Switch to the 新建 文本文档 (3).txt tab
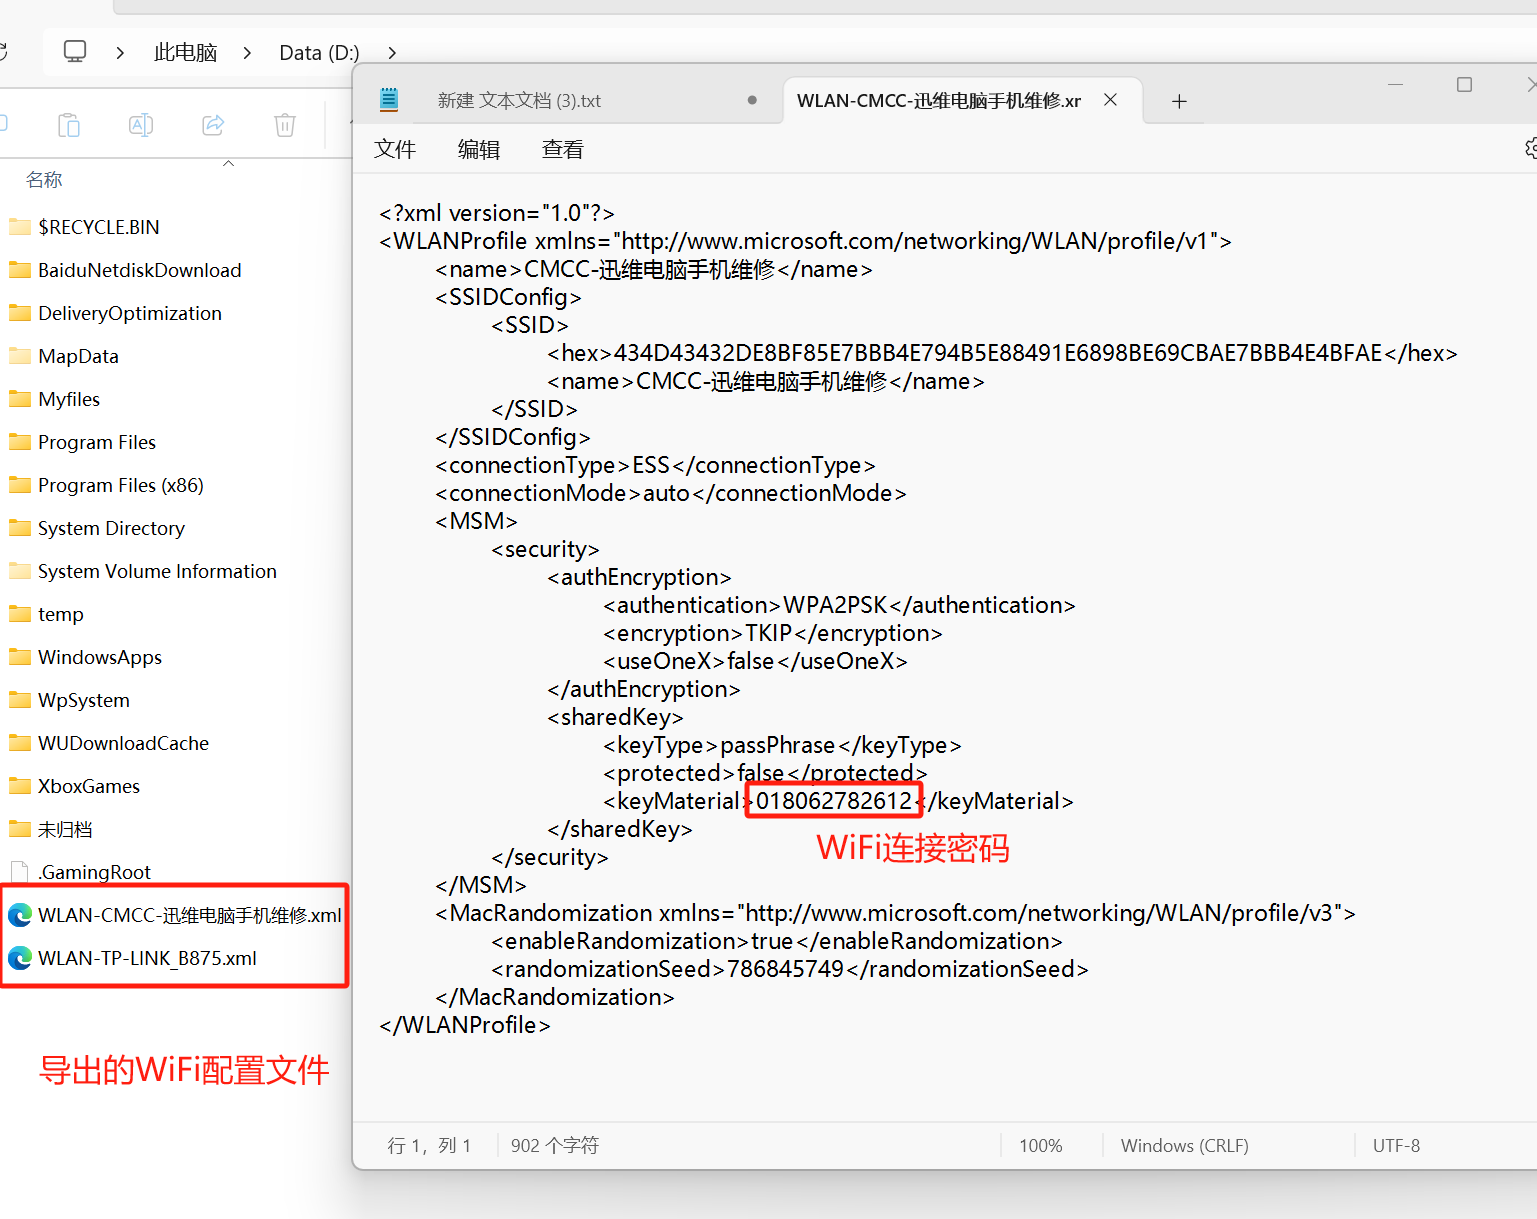The image size is (1537, 1219). 519,101
